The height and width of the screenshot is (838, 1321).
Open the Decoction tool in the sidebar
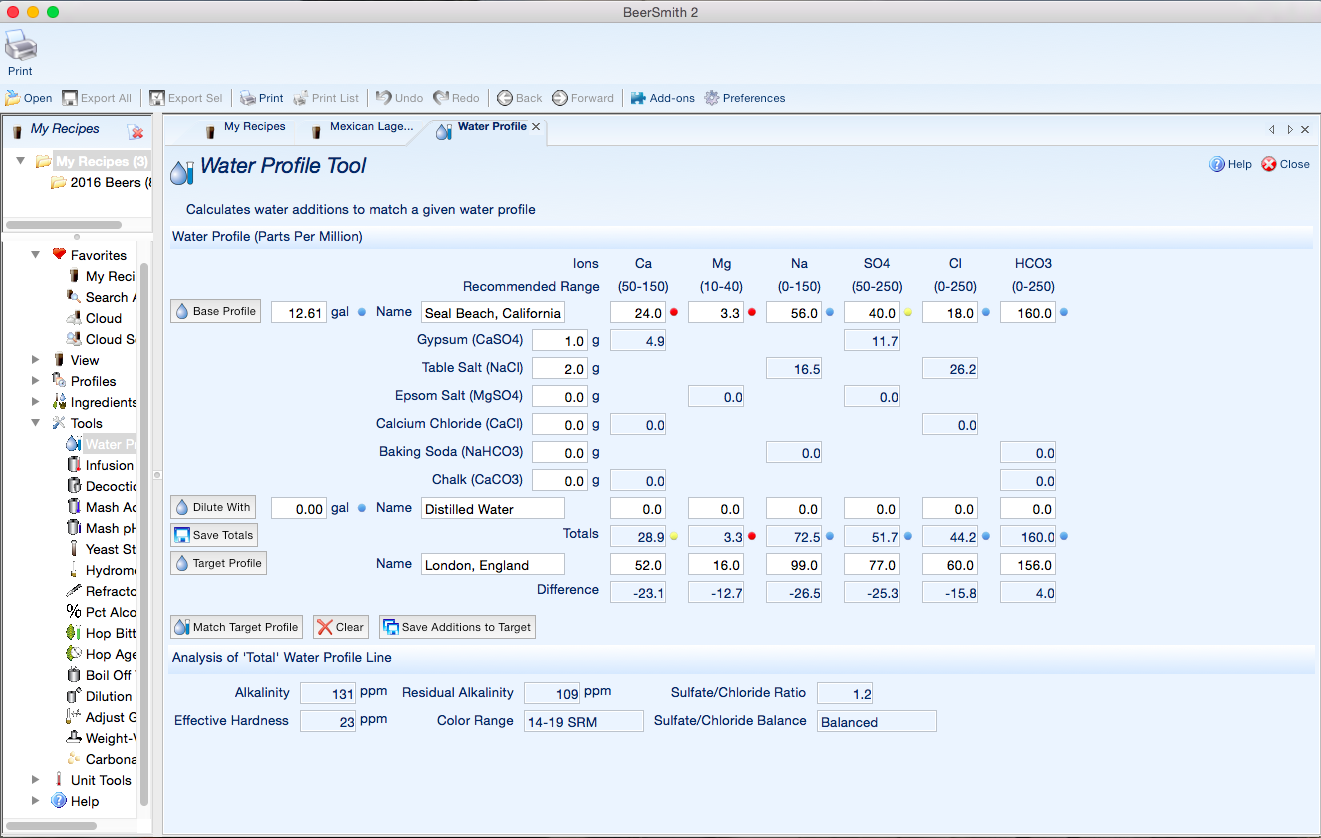(x=101, y=486)
